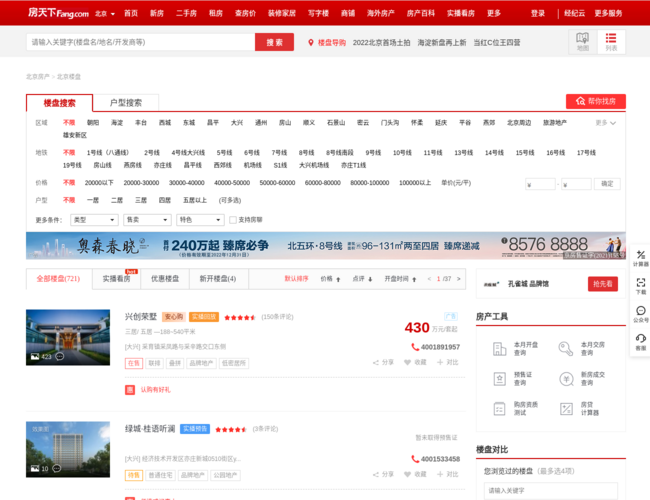Open the download app sidebar icon
Screen dimensions: 650x500
click(641, 283)
